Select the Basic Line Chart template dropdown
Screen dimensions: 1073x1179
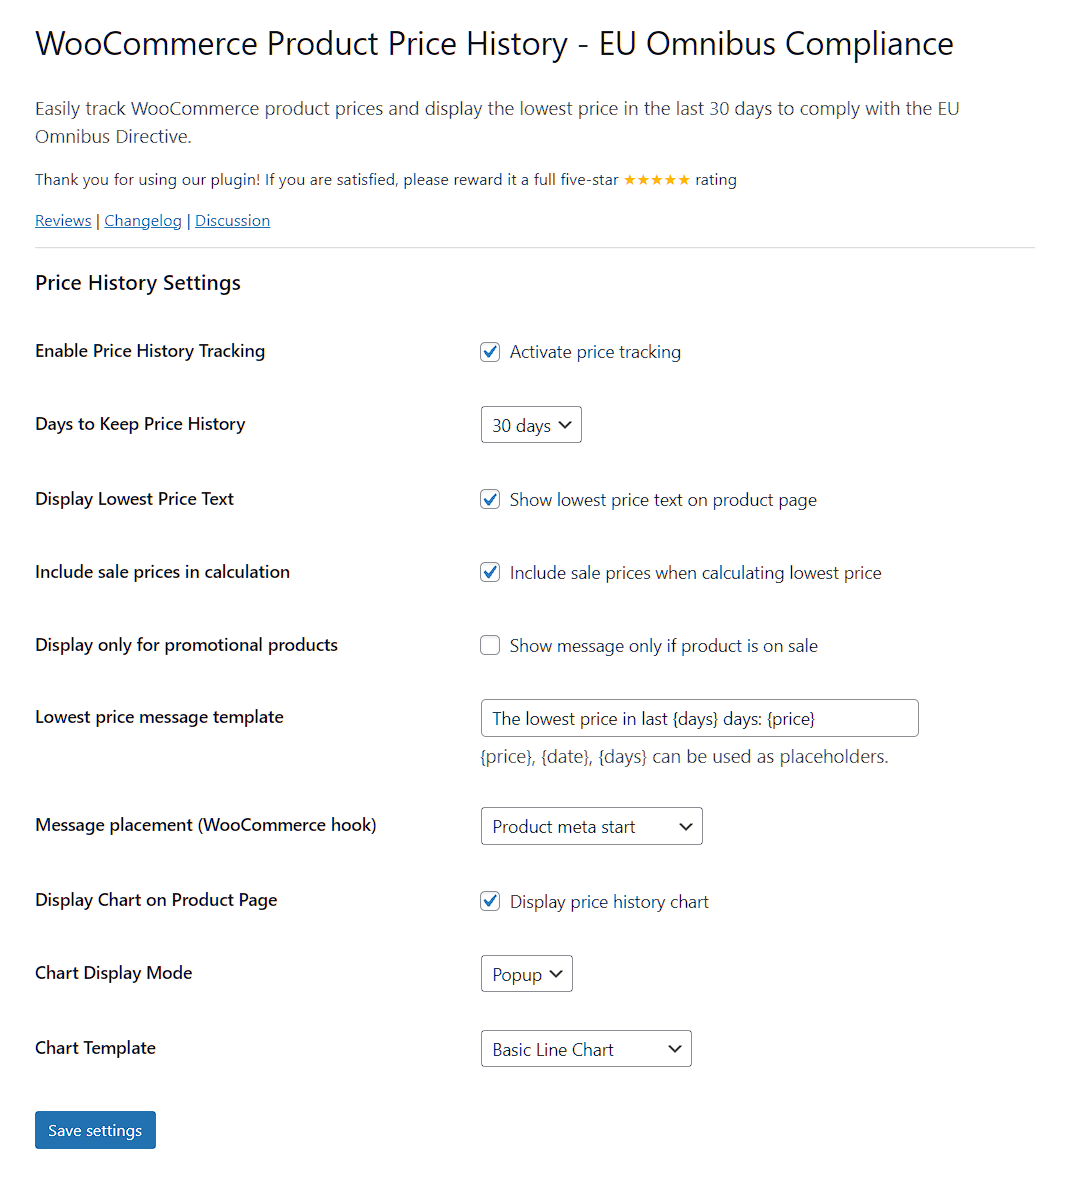[586, 1050]
